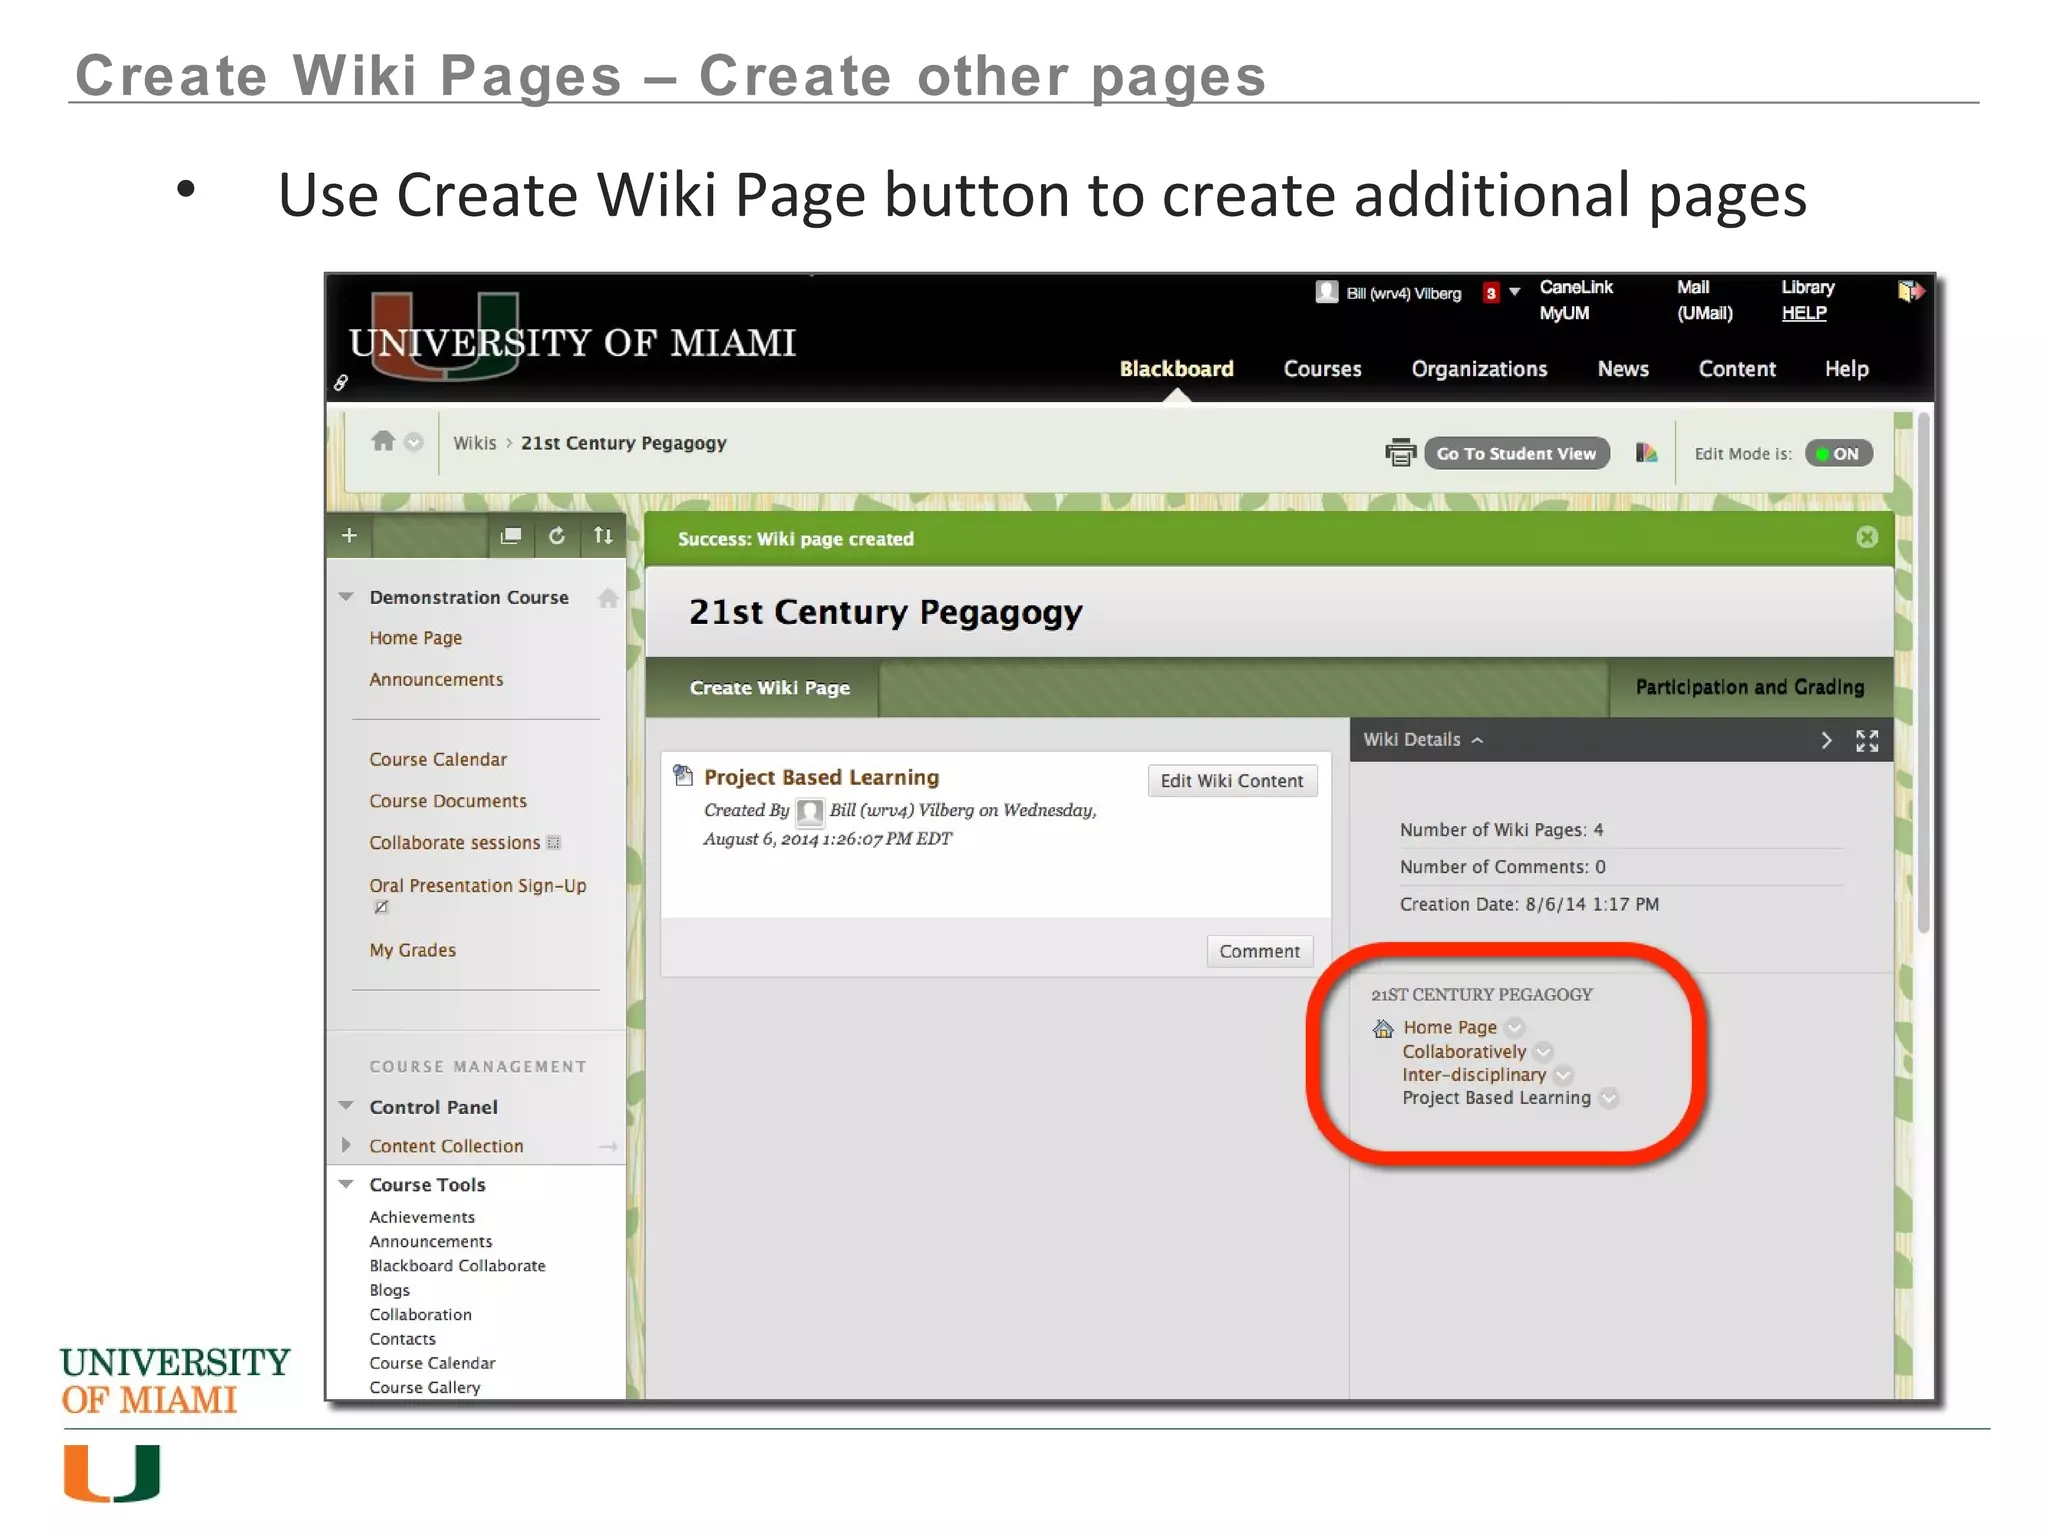Click the logout icon at top right
This screenshot has height=1536, width=2048.
(x=1910, y=291)
